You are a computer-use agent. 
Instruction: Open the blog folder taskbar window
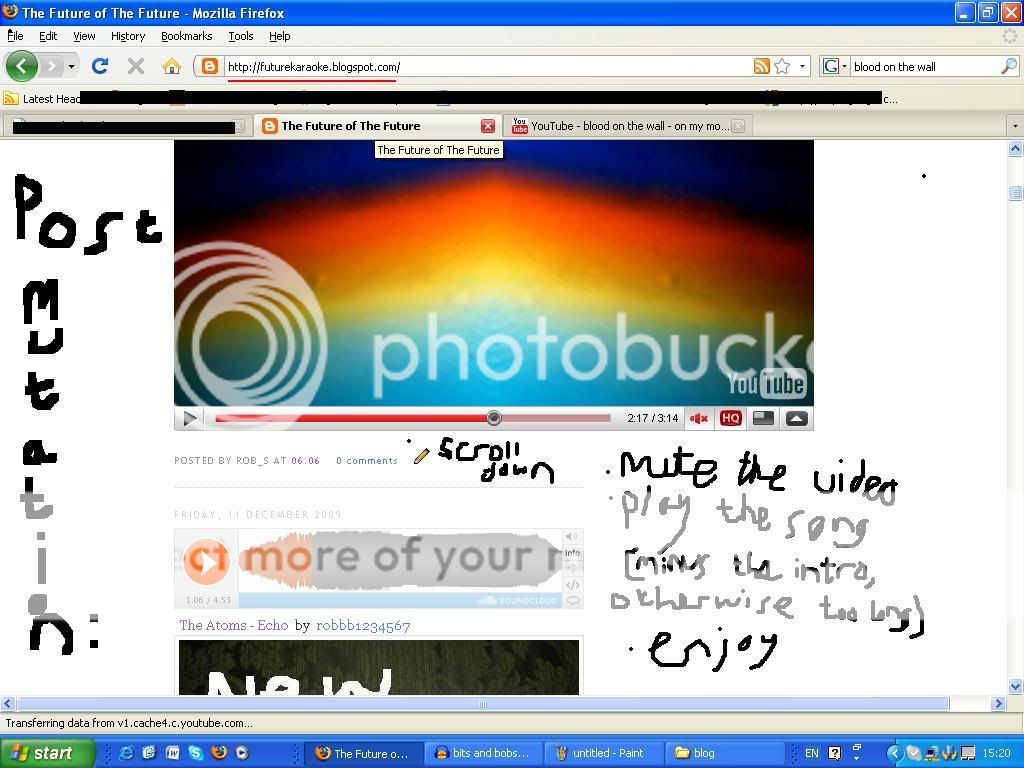coord(722,753)
